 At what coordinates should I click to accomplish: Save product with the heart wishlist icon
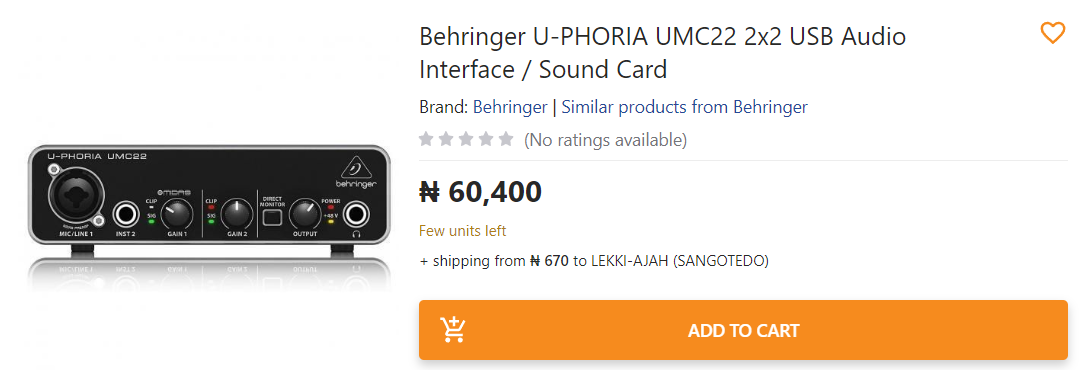[x=1053, y=33]
